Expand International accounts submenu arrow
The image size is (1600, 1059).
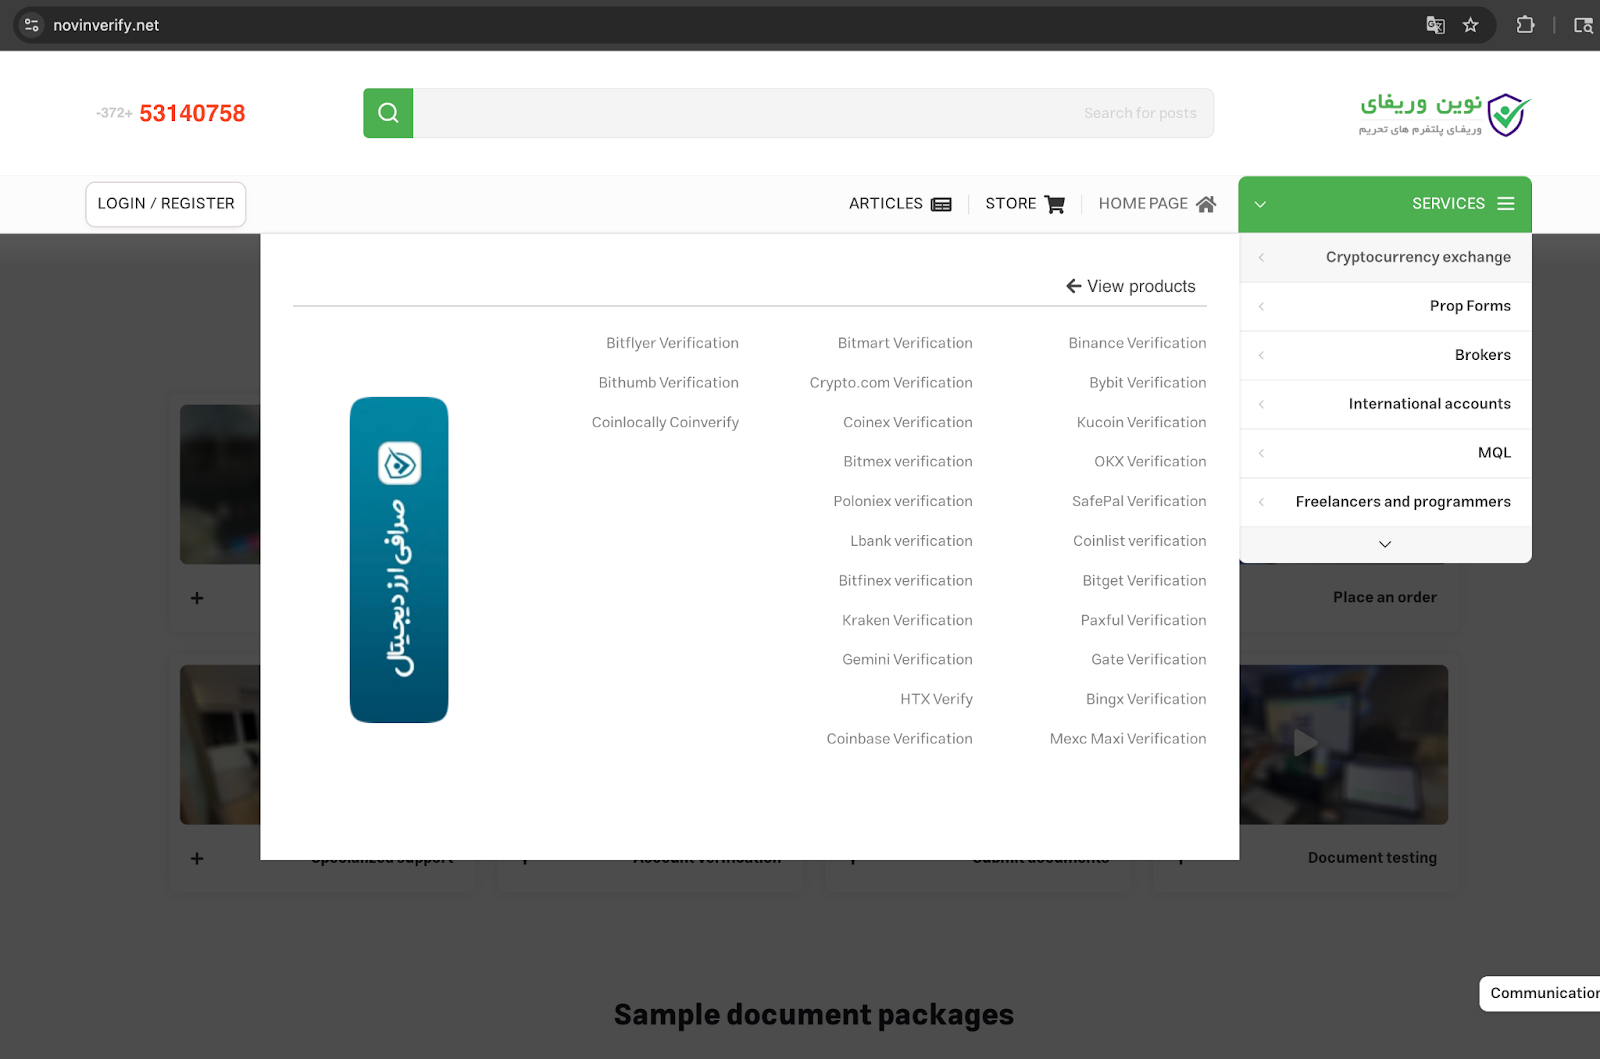pos(1262,405)
